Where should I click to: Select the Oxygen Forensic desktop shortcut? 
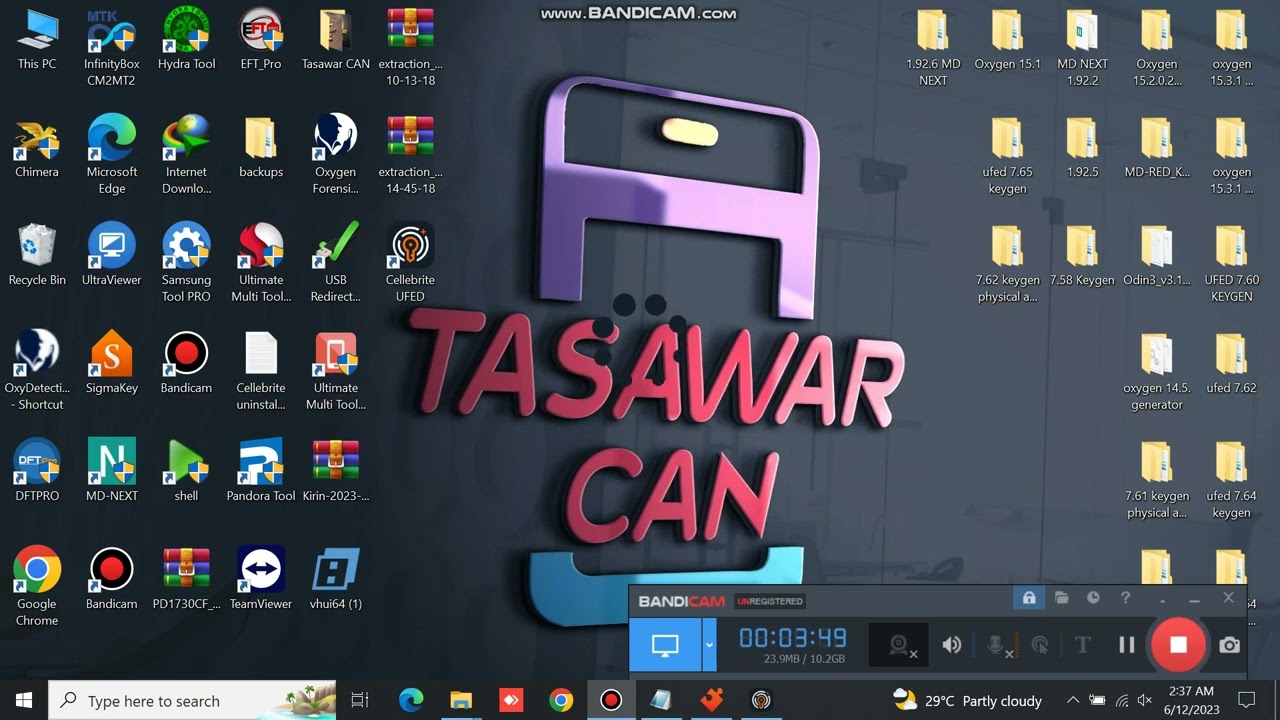[x=336, y=155]
